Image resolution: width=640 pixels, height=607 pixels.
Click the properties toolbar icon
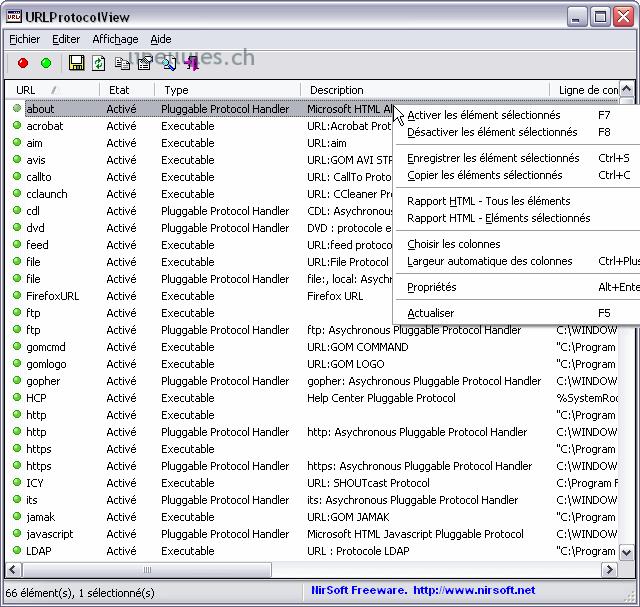click(145, 63)
